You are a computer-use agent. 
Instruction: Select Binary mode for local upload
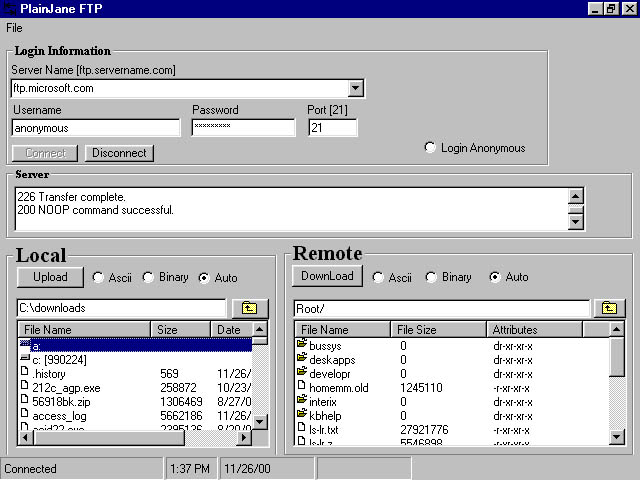[x=149, y=277]
